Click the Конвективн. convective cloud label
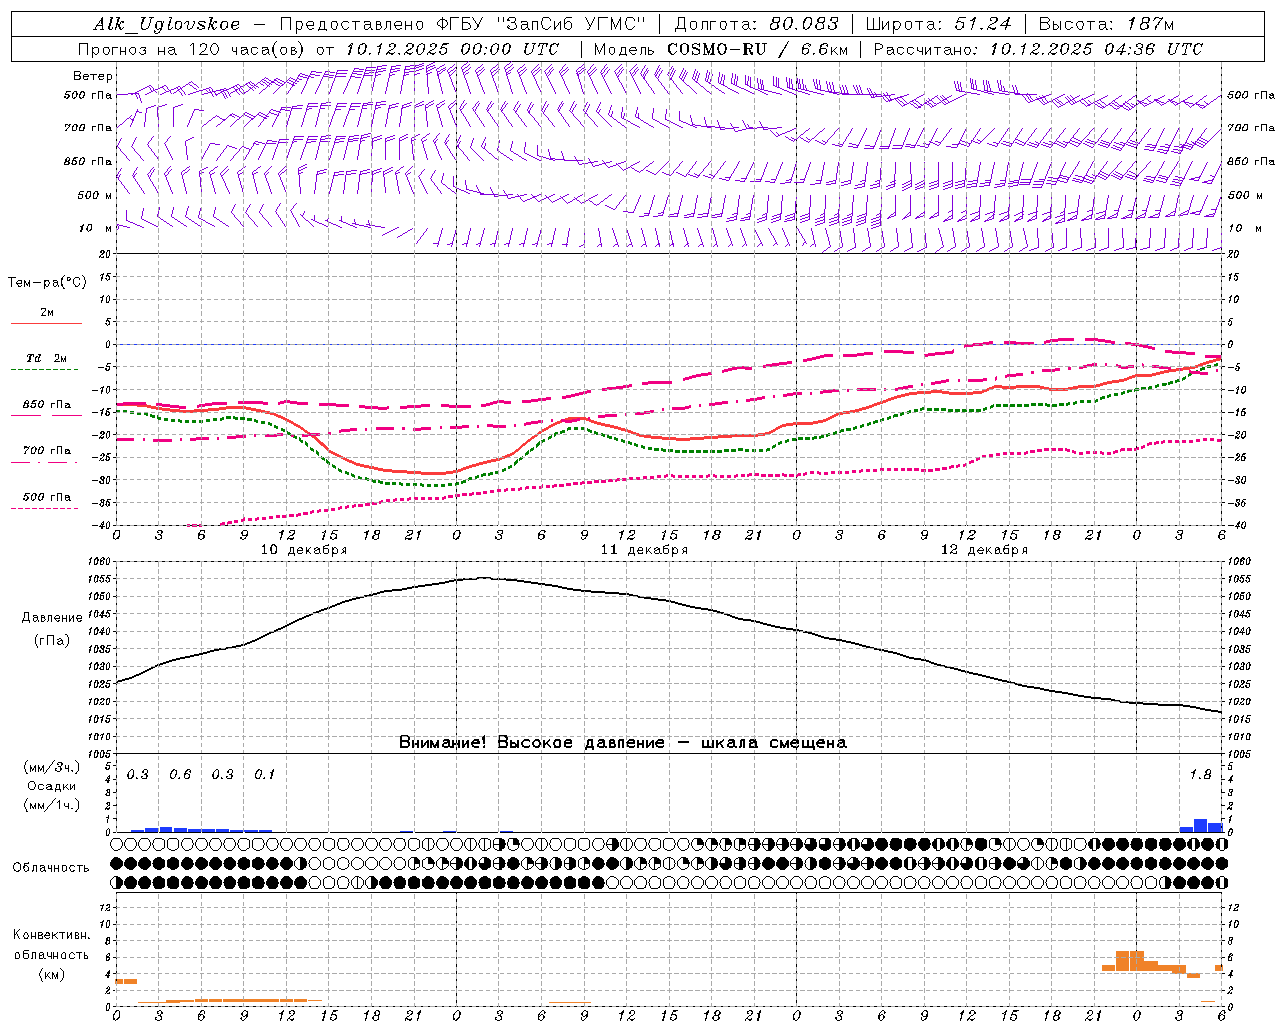Viewport: 1280px width, 1024px height. coord(51,935)
